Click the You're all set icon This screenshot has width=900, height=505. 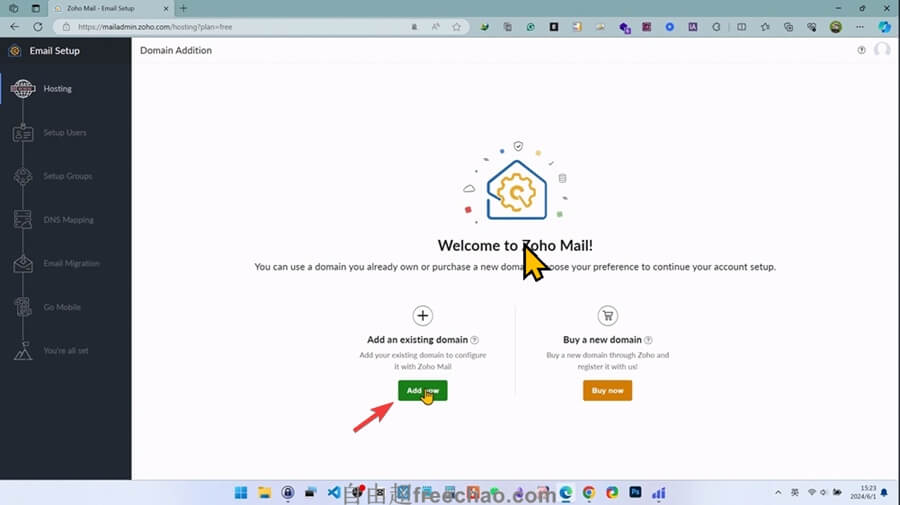point(22,351)
